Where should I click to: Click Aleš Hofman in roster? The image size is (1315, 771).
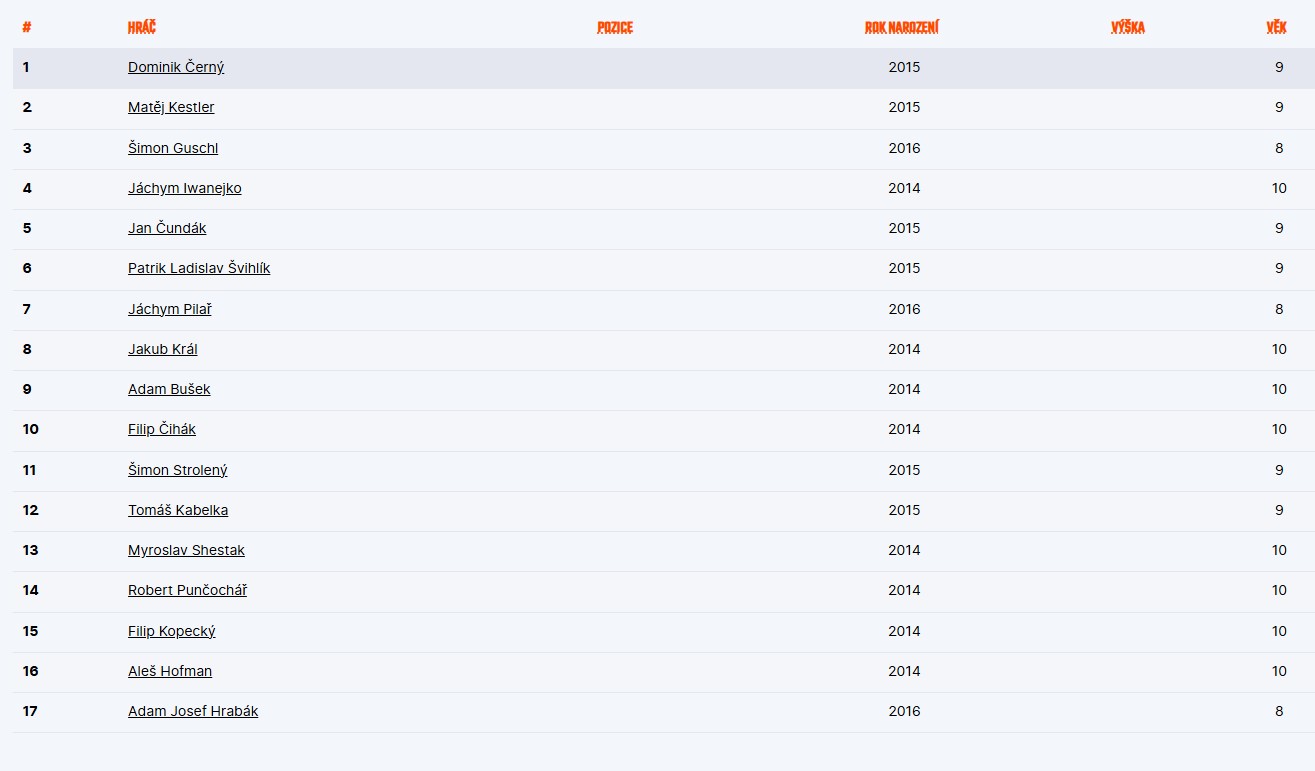point(170,671)
